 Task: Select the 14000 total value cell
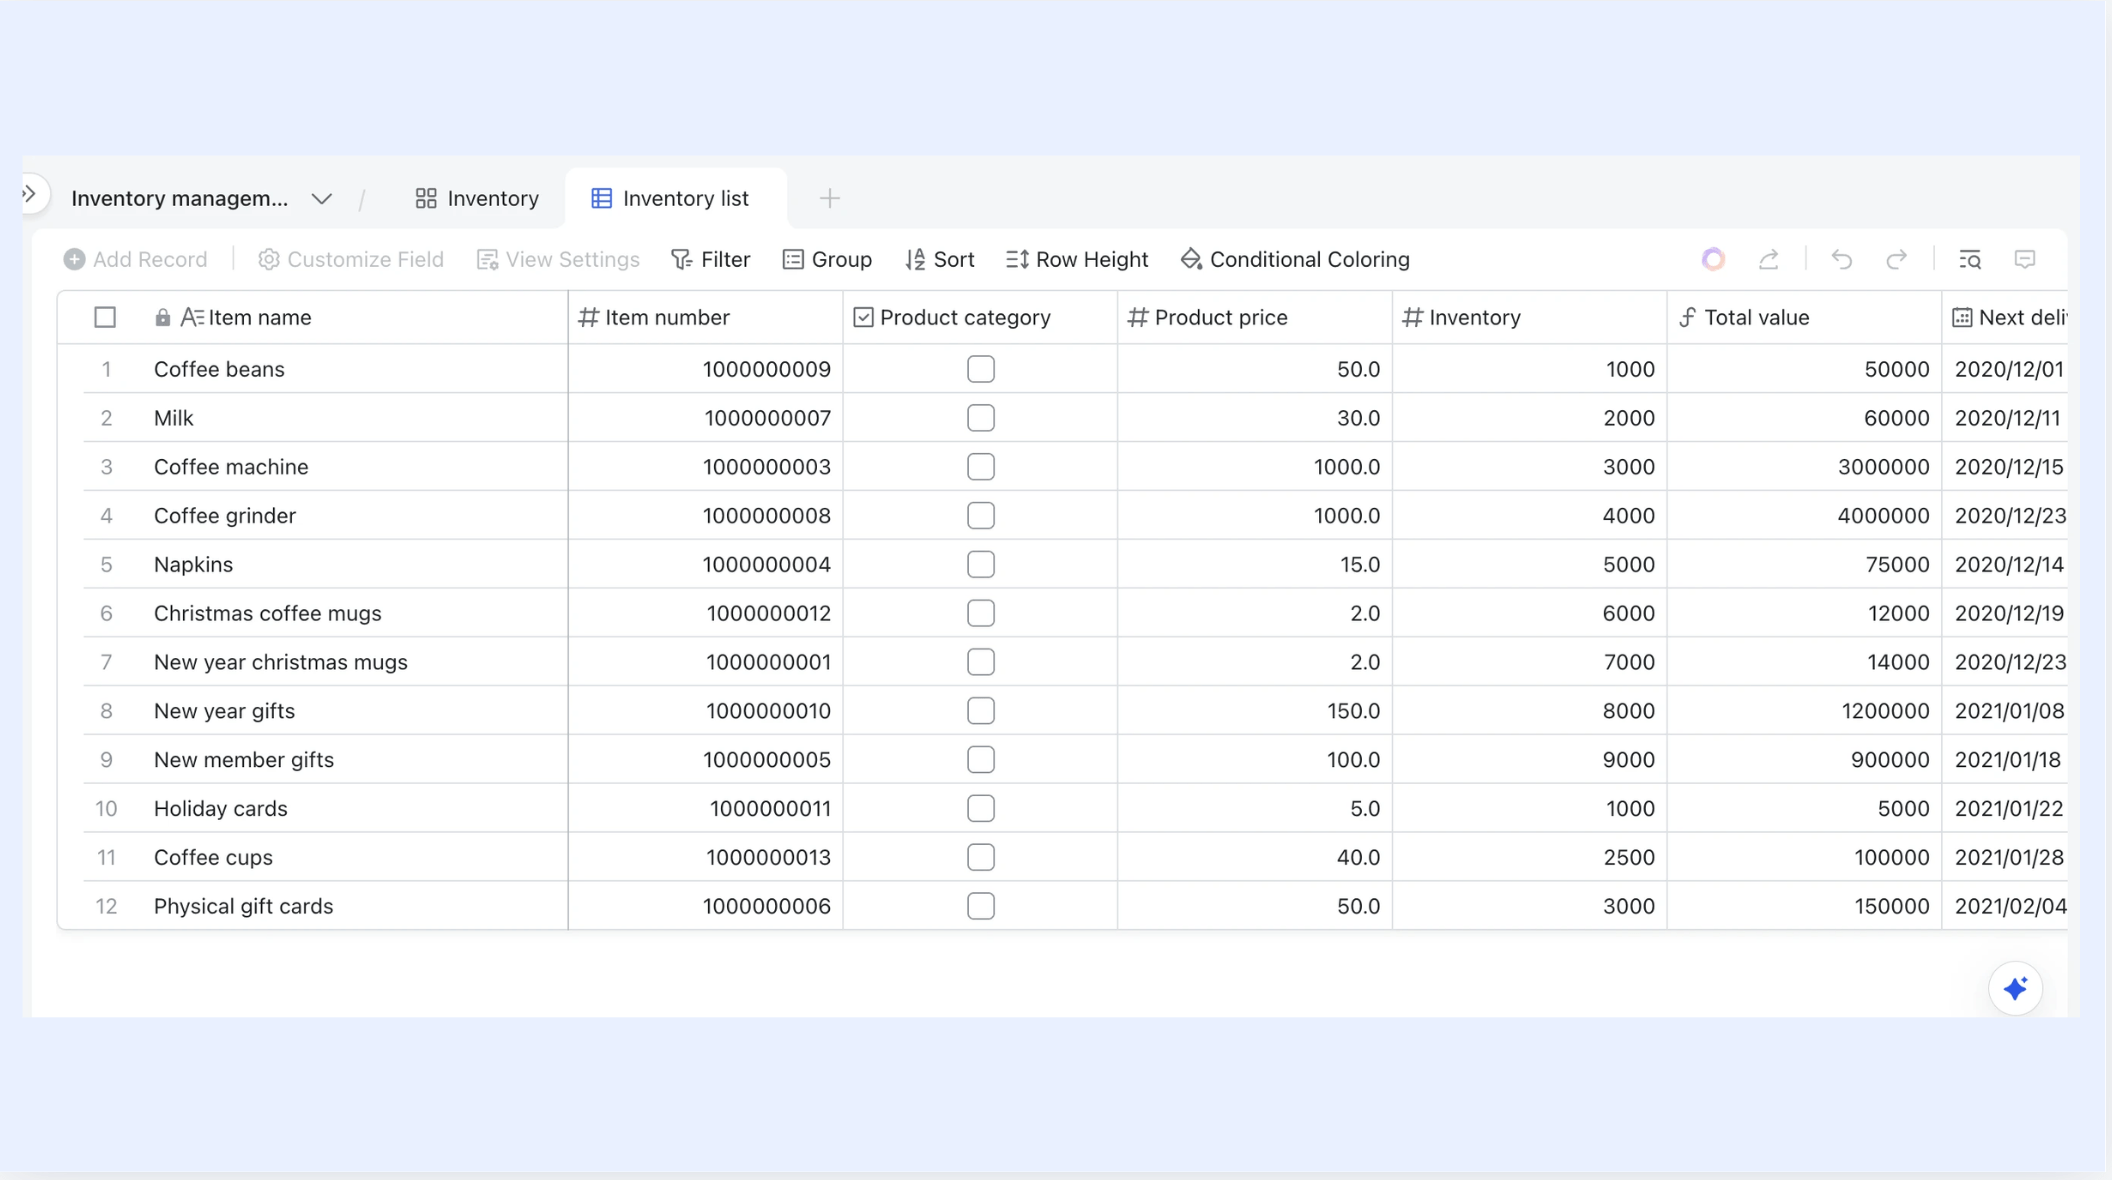click(x=1805, y=663)
